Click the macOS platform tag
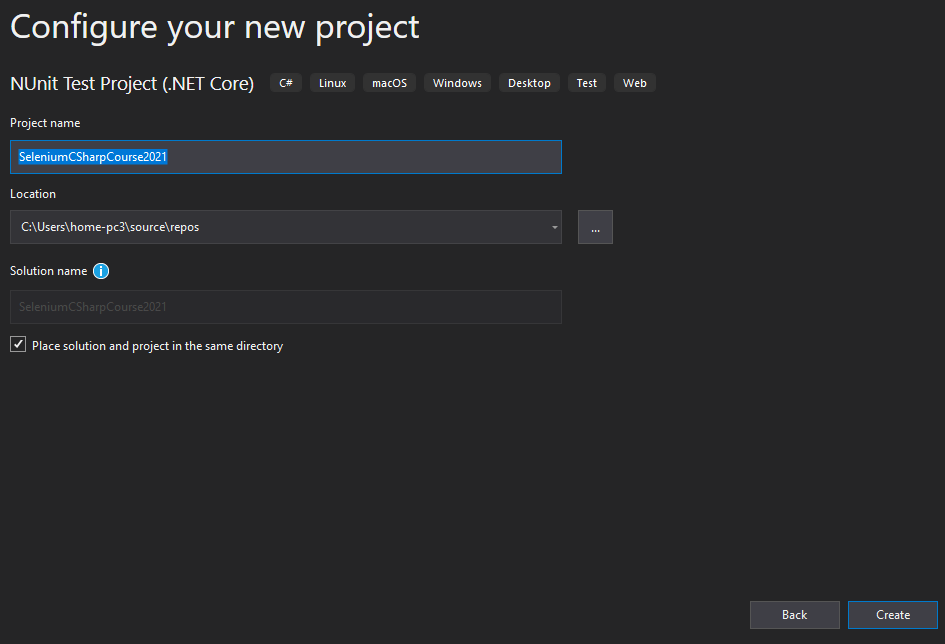 389,83
